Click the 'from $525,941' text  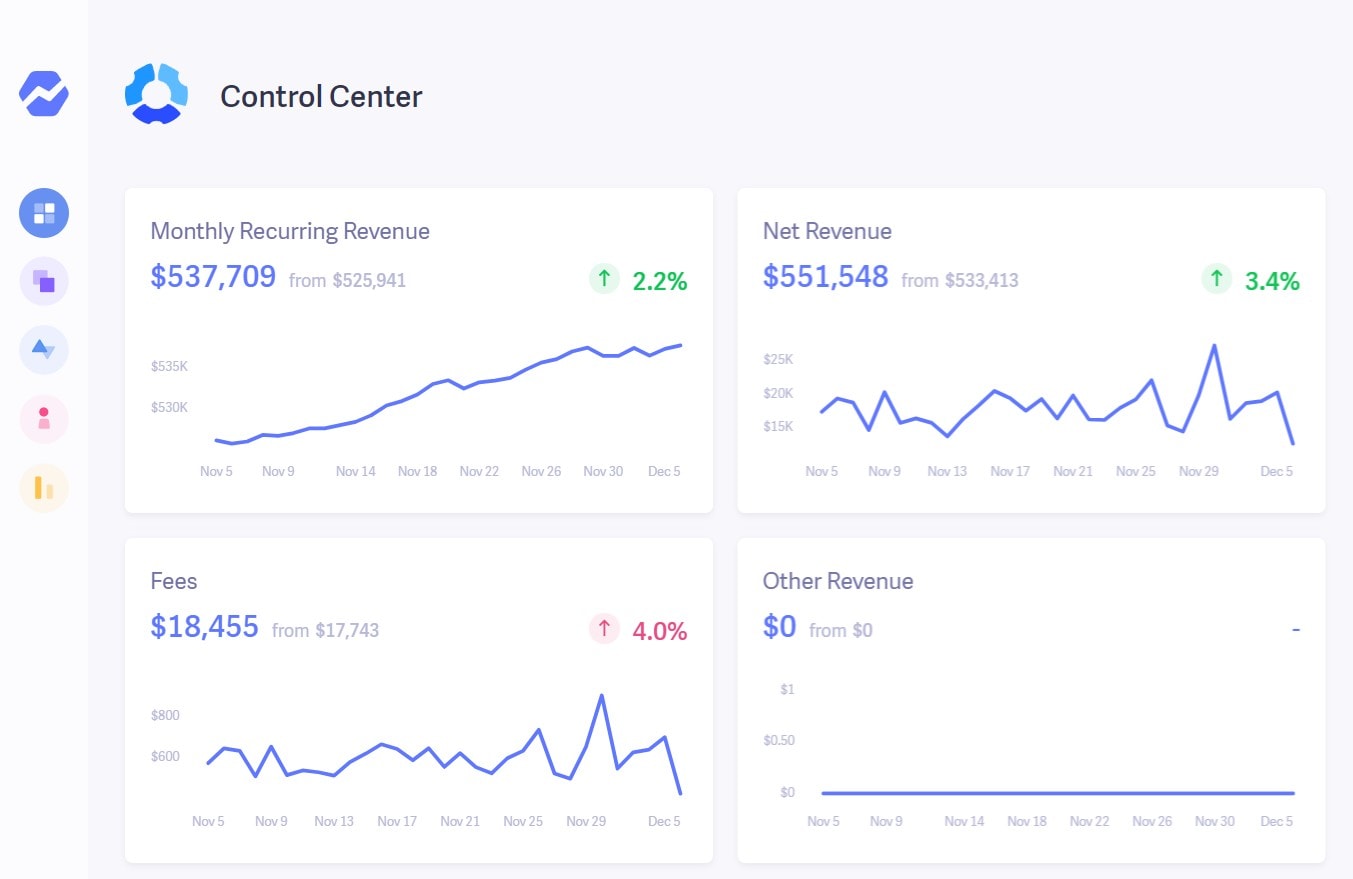click(x=348, y=281)
